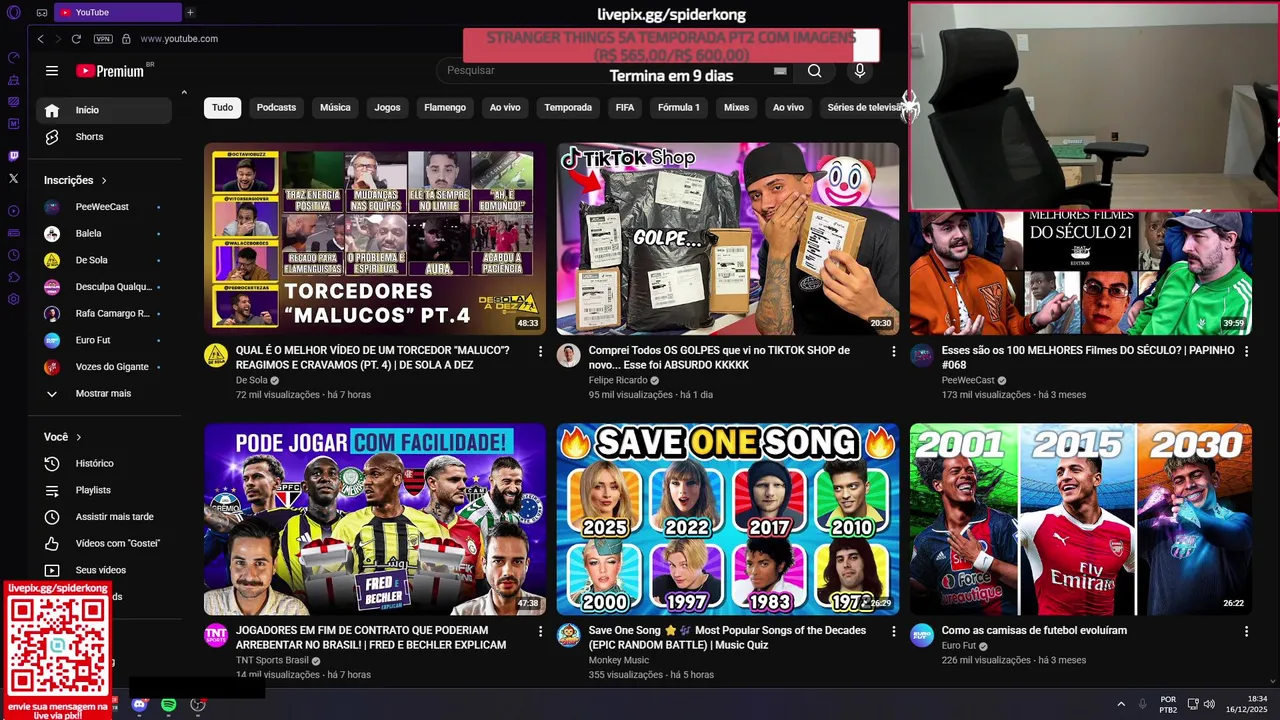Select the Fórmula 1 filter chip

coord(678,108)
